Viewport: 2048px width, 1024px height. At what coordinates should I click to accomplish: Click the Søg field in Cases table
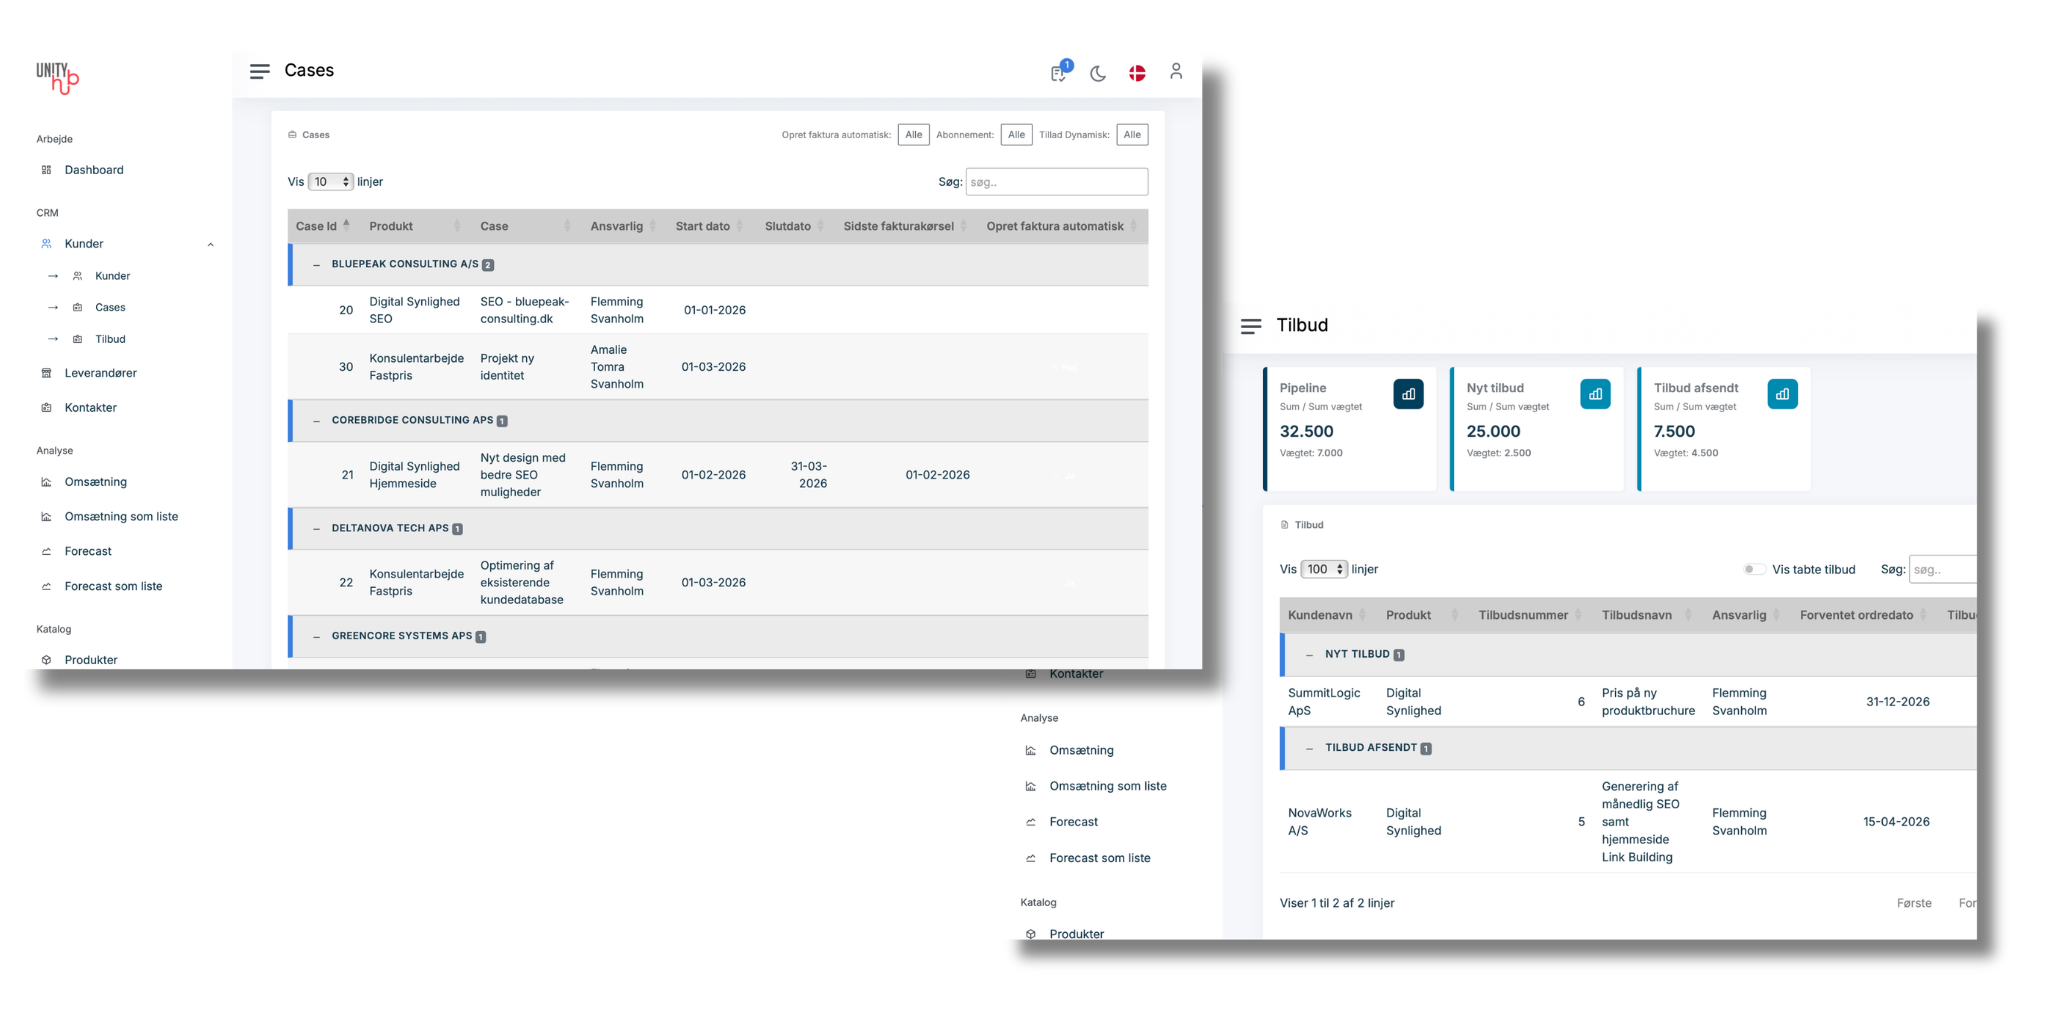pos(1056,182)
